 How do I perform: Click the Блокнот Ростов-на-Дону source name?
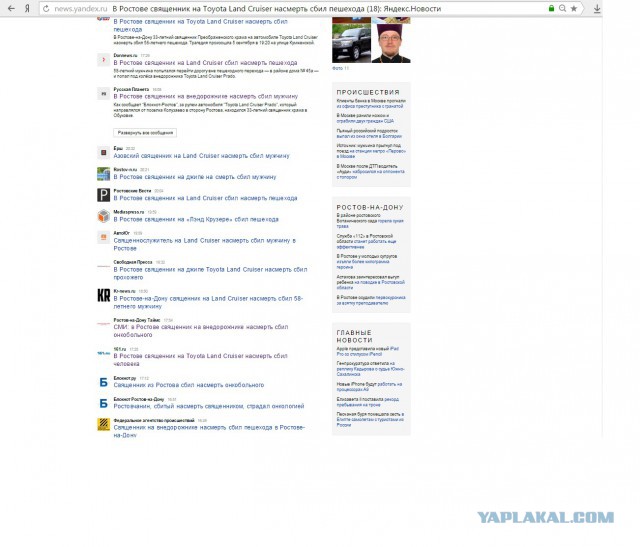pos(139,399)
